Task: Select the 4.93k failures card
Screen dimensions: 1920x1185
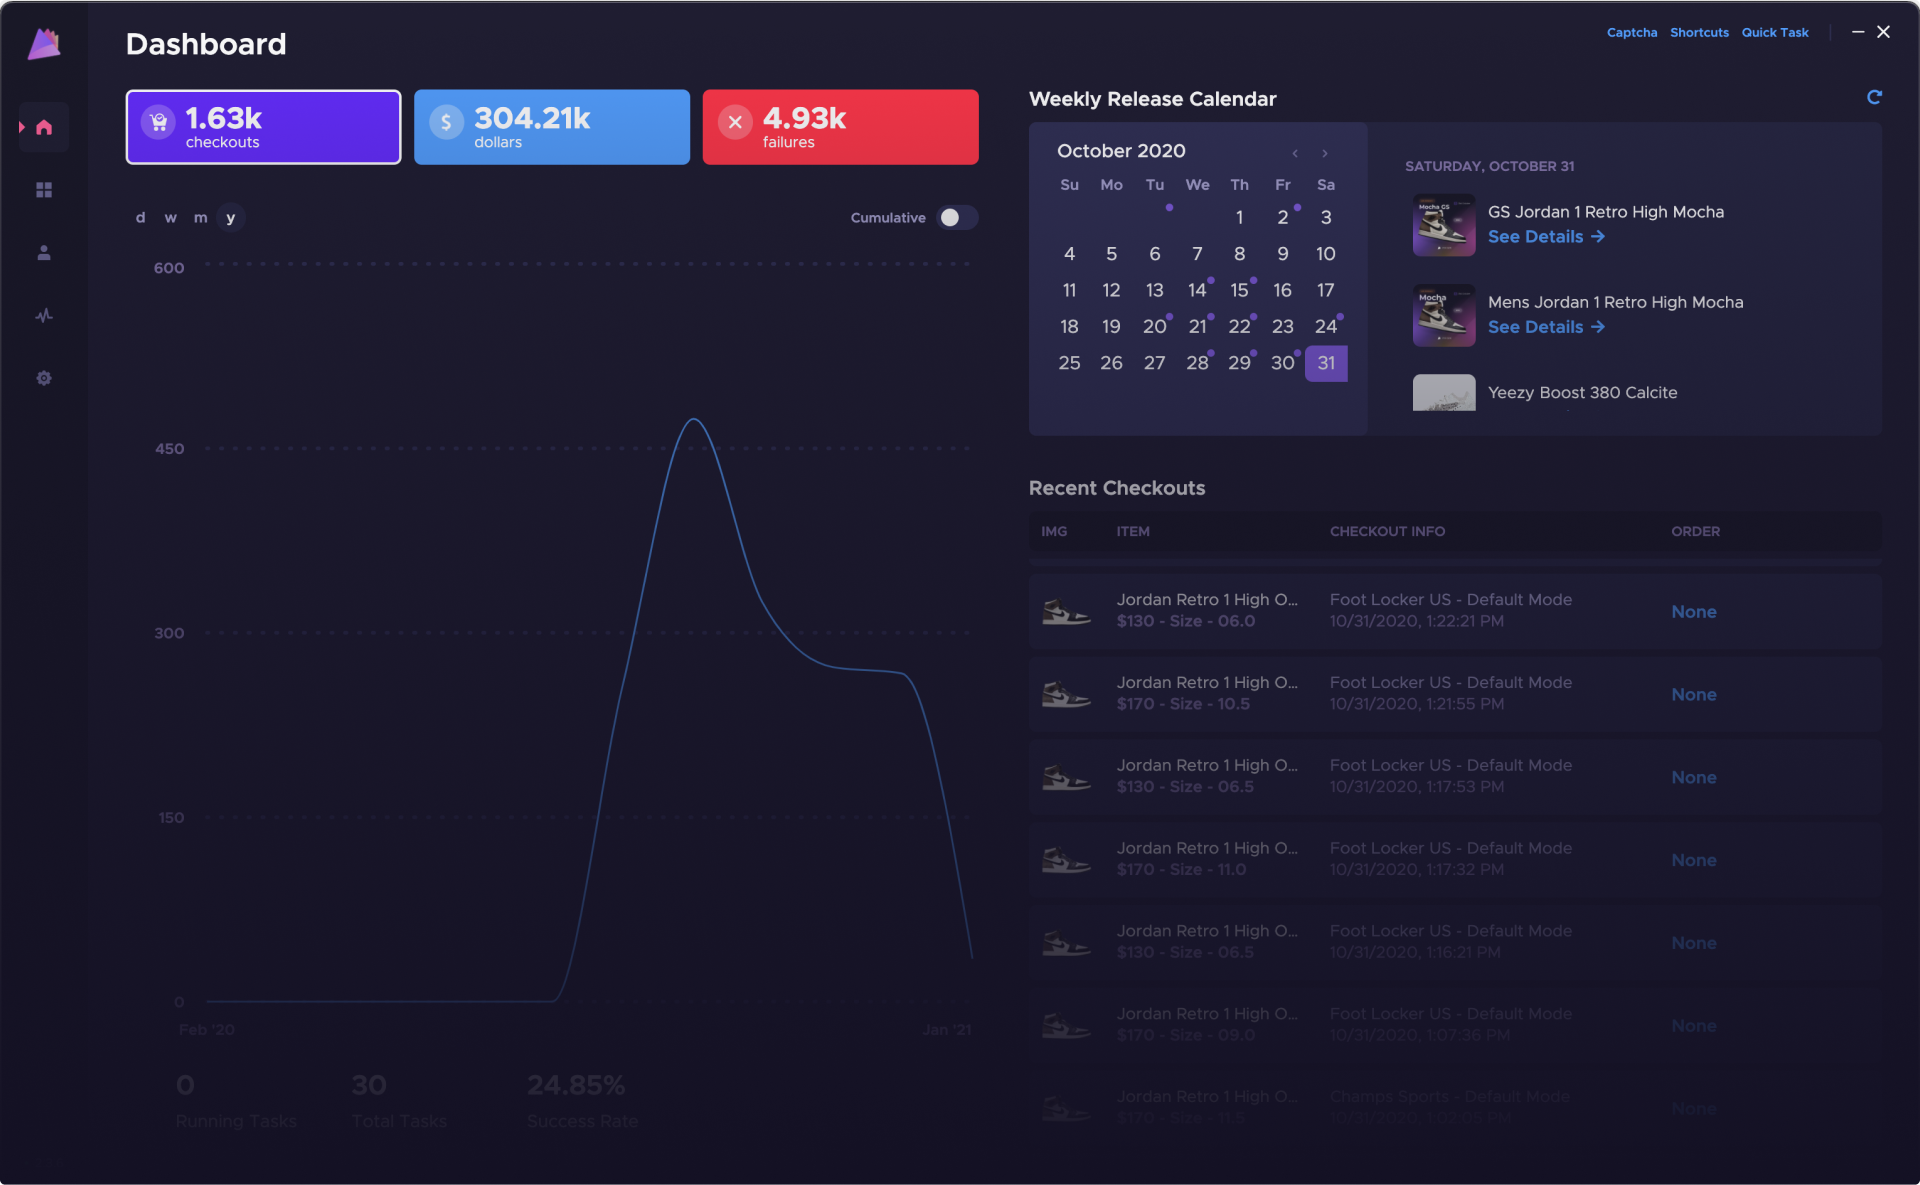Action: click(840, 127)
